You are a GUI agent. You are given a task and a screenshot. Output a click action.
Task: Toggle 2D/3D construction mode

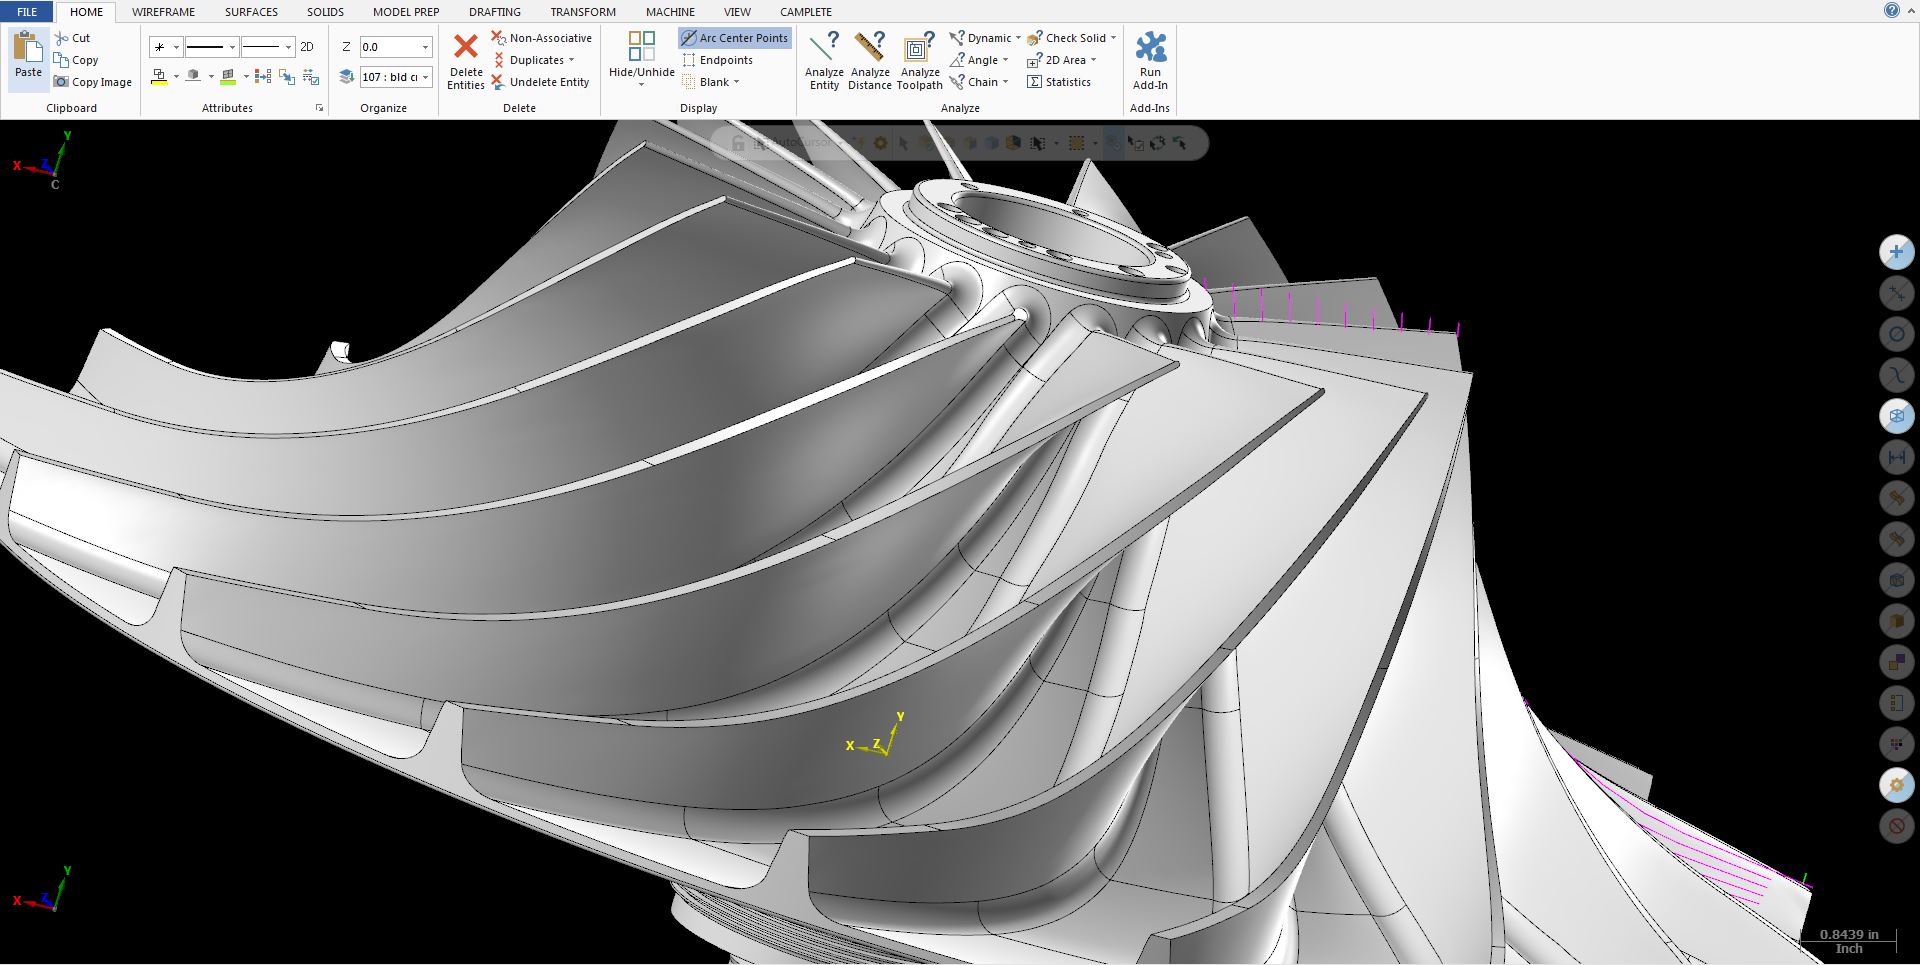tap(307, 47)
